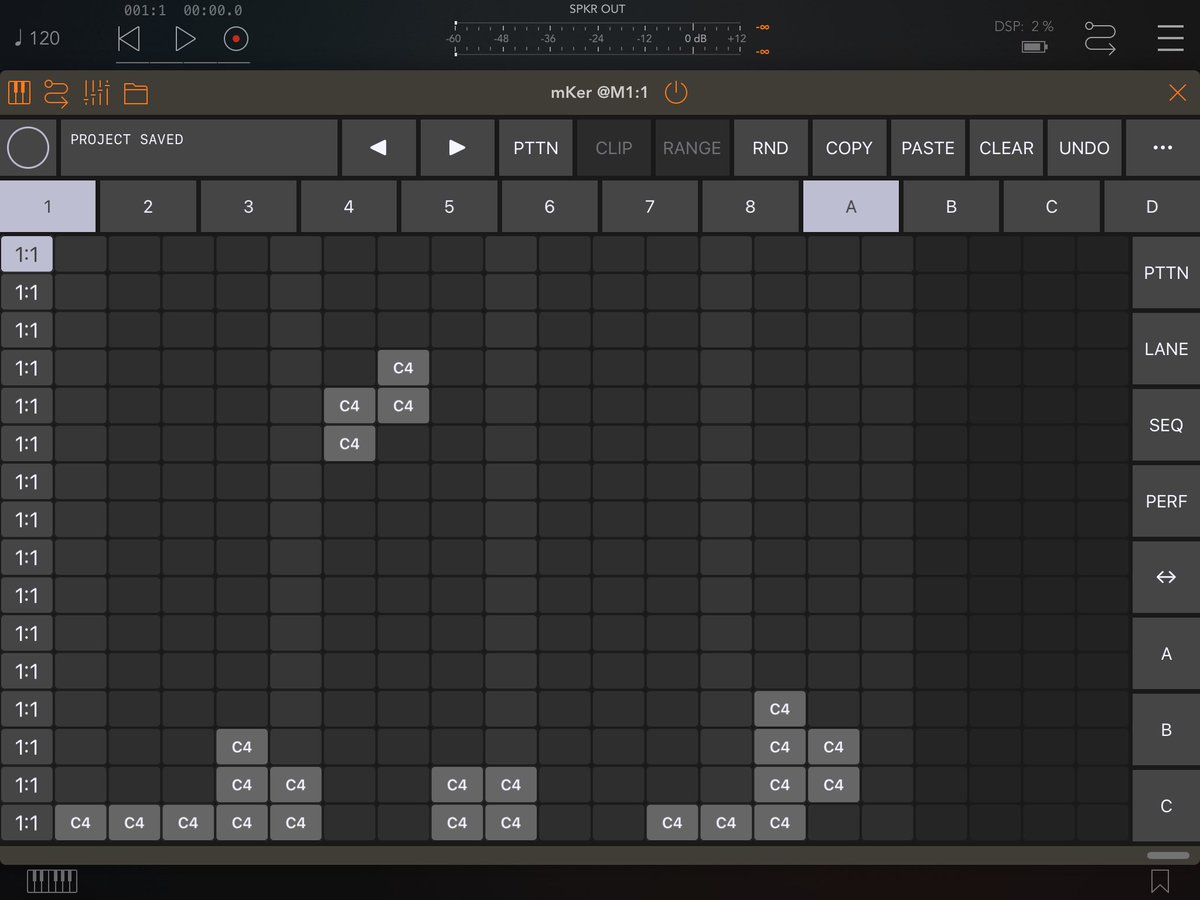
Task: Open the ellipsis options in the sequencer toolbar
Action: click(x=1163, y=147)
